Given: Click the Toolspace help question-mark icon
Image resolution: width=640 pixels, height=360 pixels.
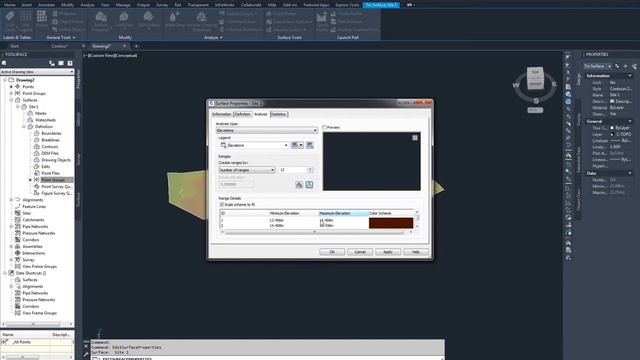Looking at the screenshot, I should pyautogui.click(x=70, y=63).
